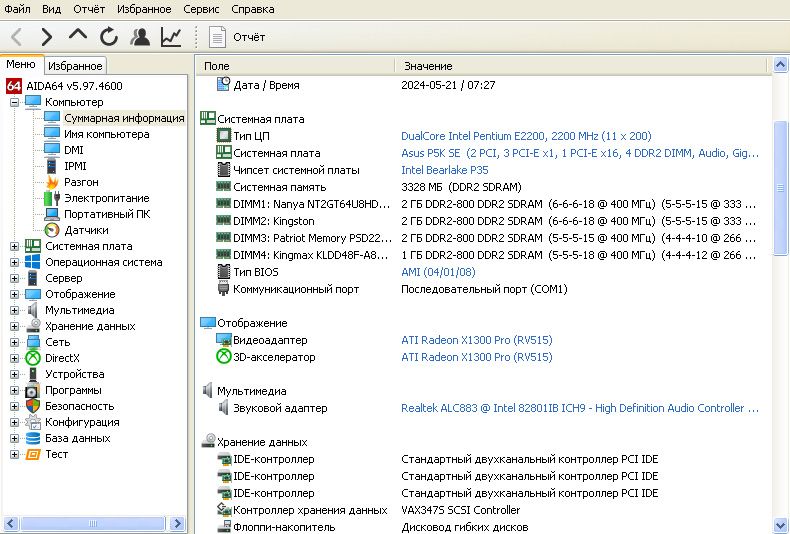Click the База данных database icon
The image size is (790, 534).
point(33,438)
